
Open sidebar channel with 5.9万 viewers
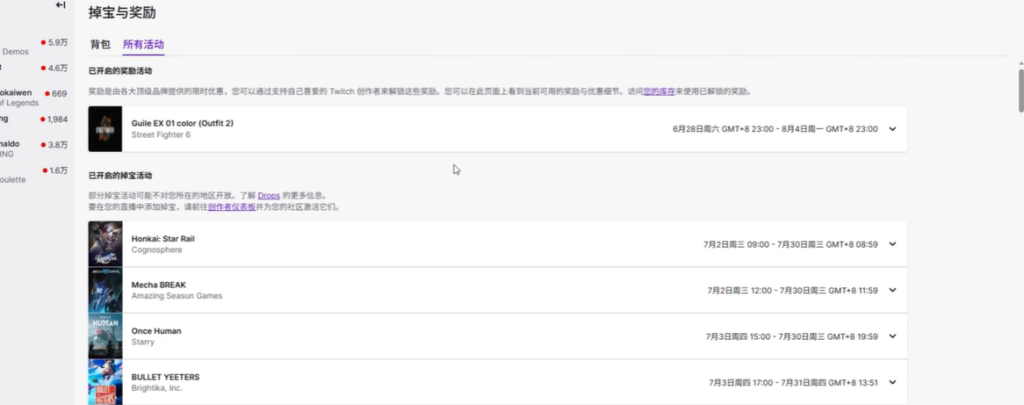(34, 46)
